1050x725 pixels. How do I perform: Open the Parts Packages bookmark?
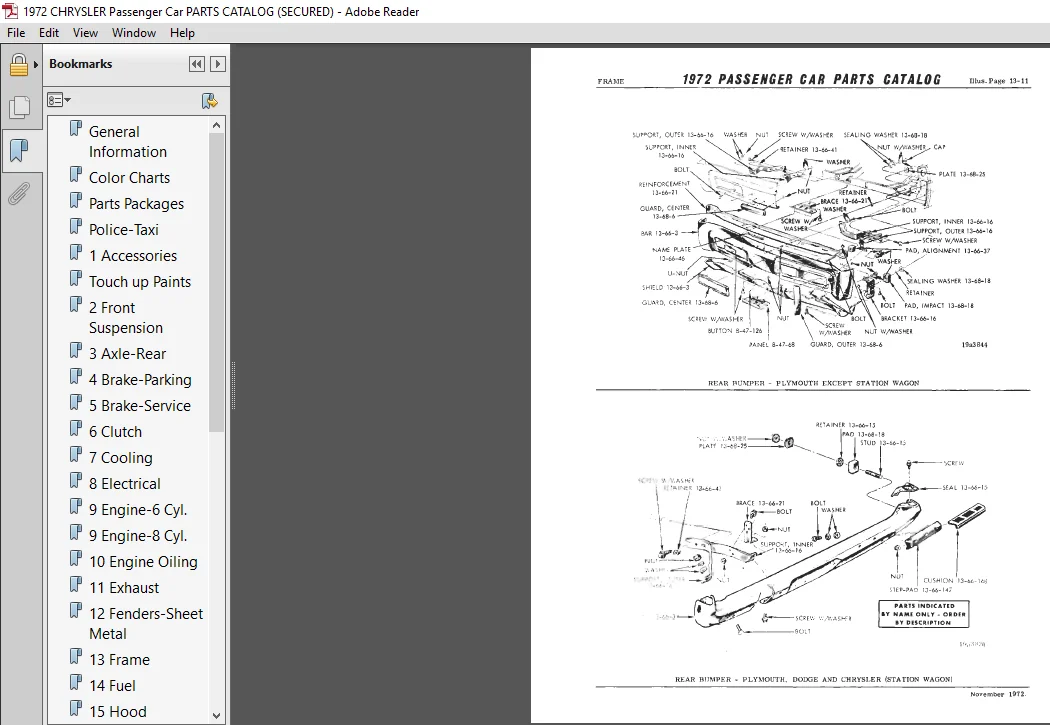(137, 204)
